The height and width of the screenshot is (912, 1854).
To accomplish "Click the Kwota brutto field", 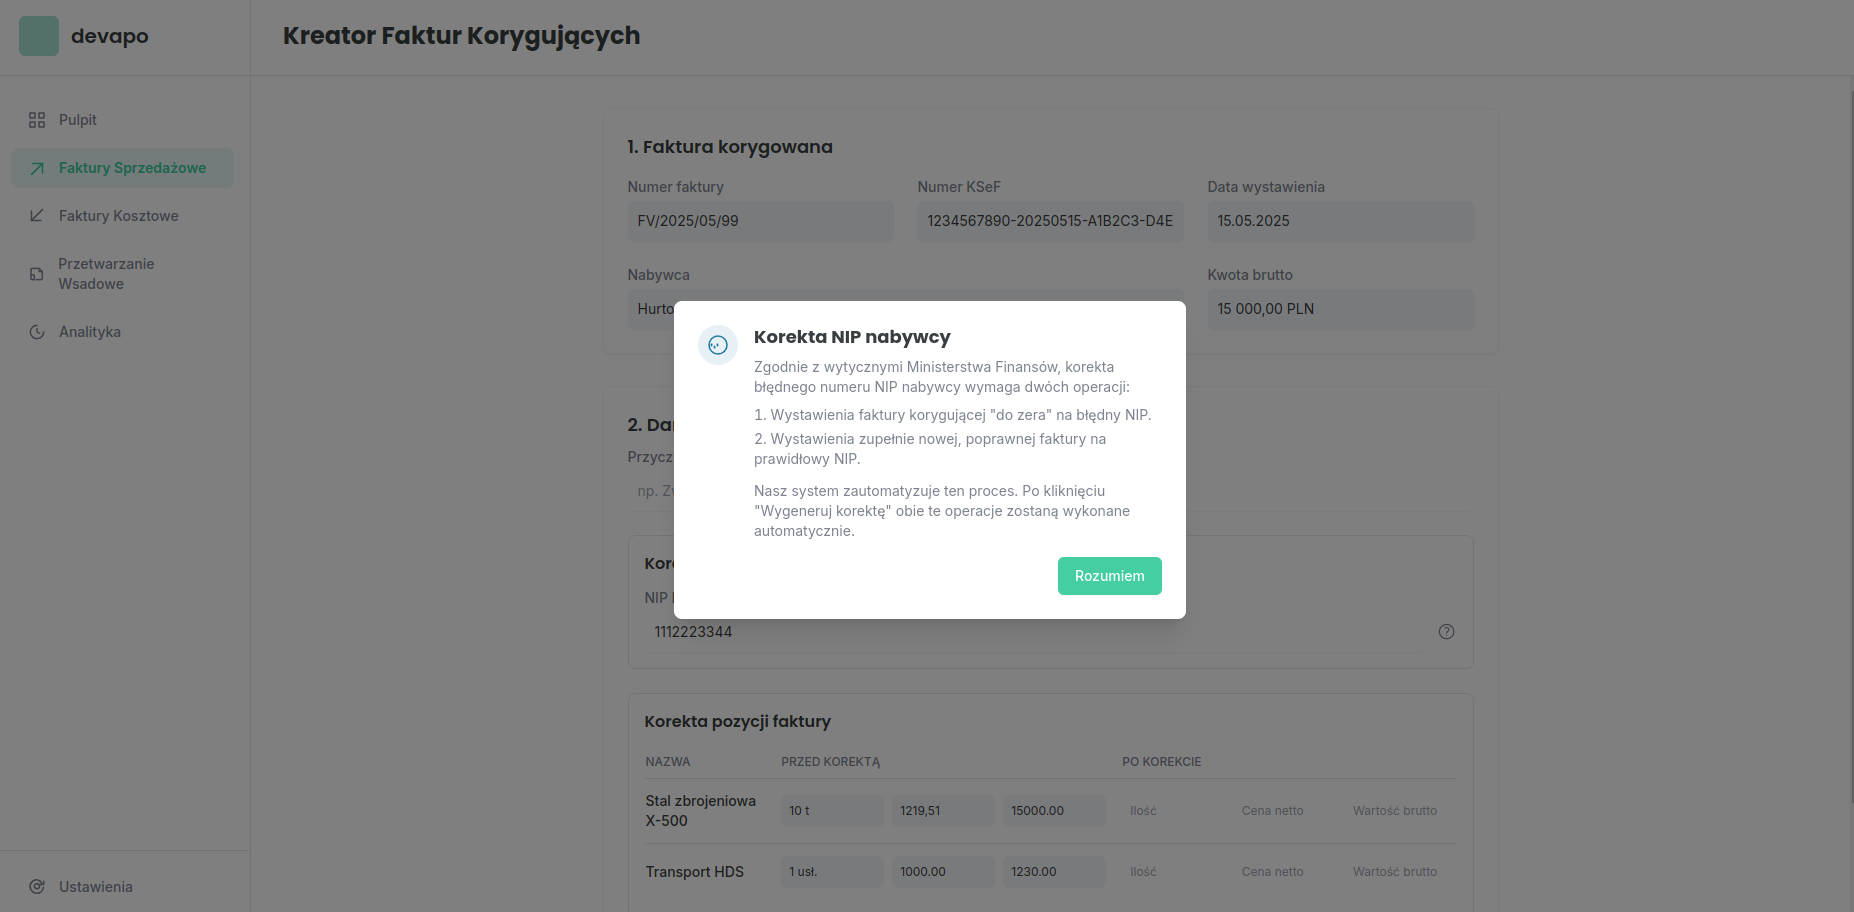I will point(1340,309).
